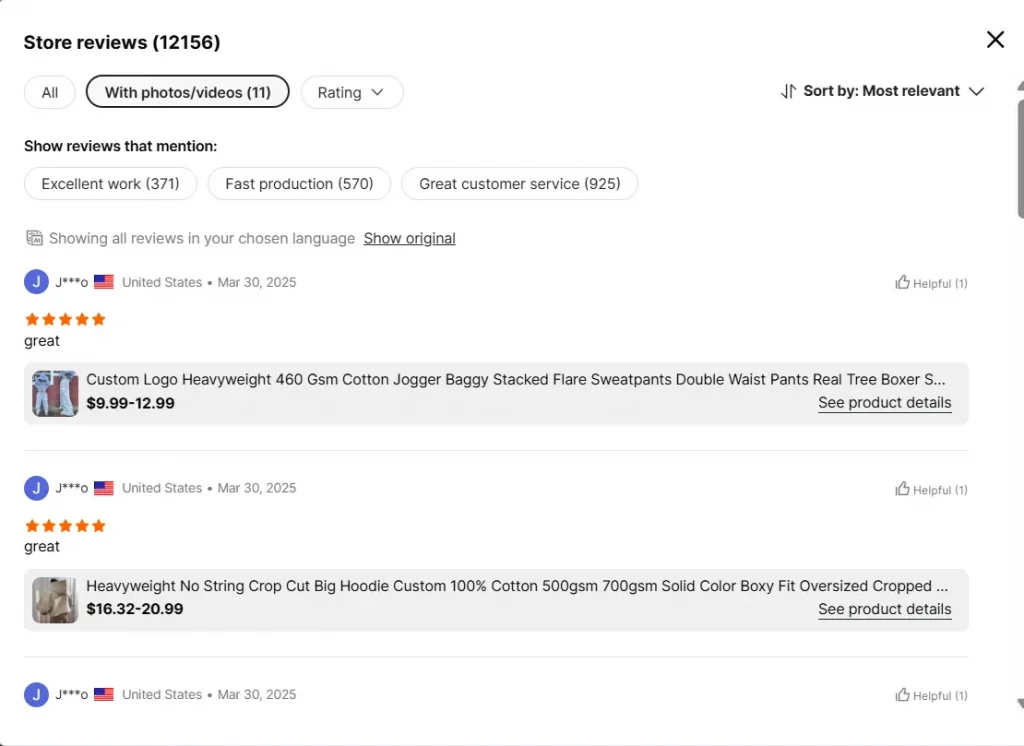Click the J avatar of the hoodie review
1024x746 pixels.
coord(37,488)
